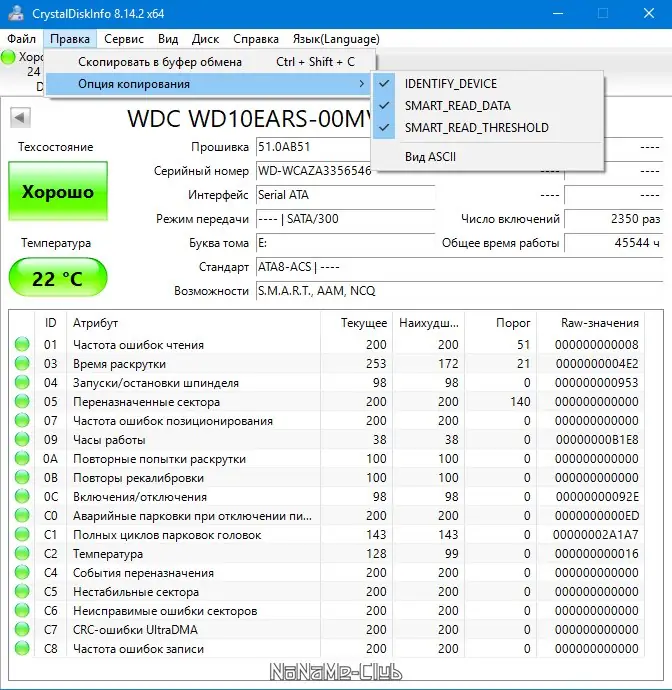Click the CrystalDiskInfo app icon in title bar
672x690 pixels.
pos(16,13)
